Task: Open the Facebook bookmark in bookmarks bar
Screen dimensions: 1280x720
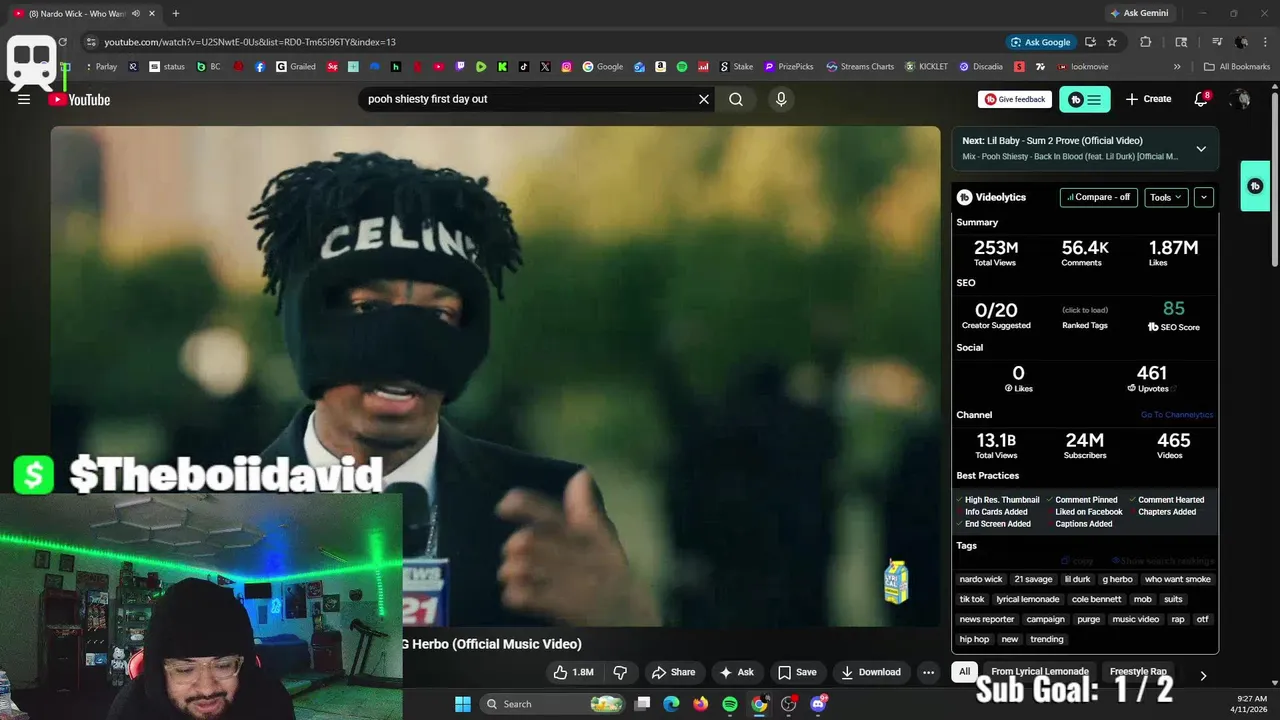Action: pos(260,67)
